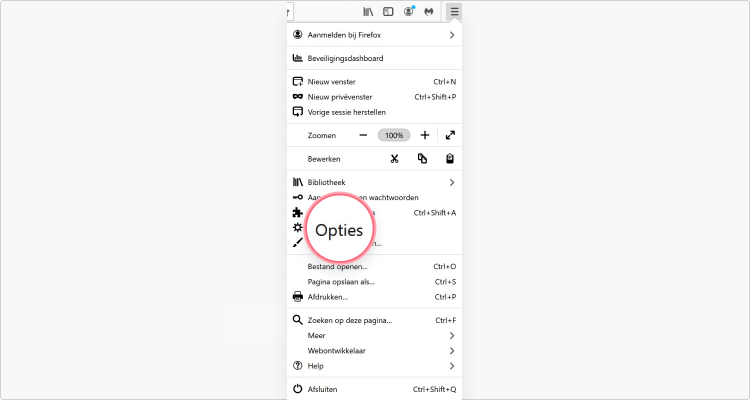Select Zoeken op deze pagina entry
750x400 pixels.
click(374, 320)
